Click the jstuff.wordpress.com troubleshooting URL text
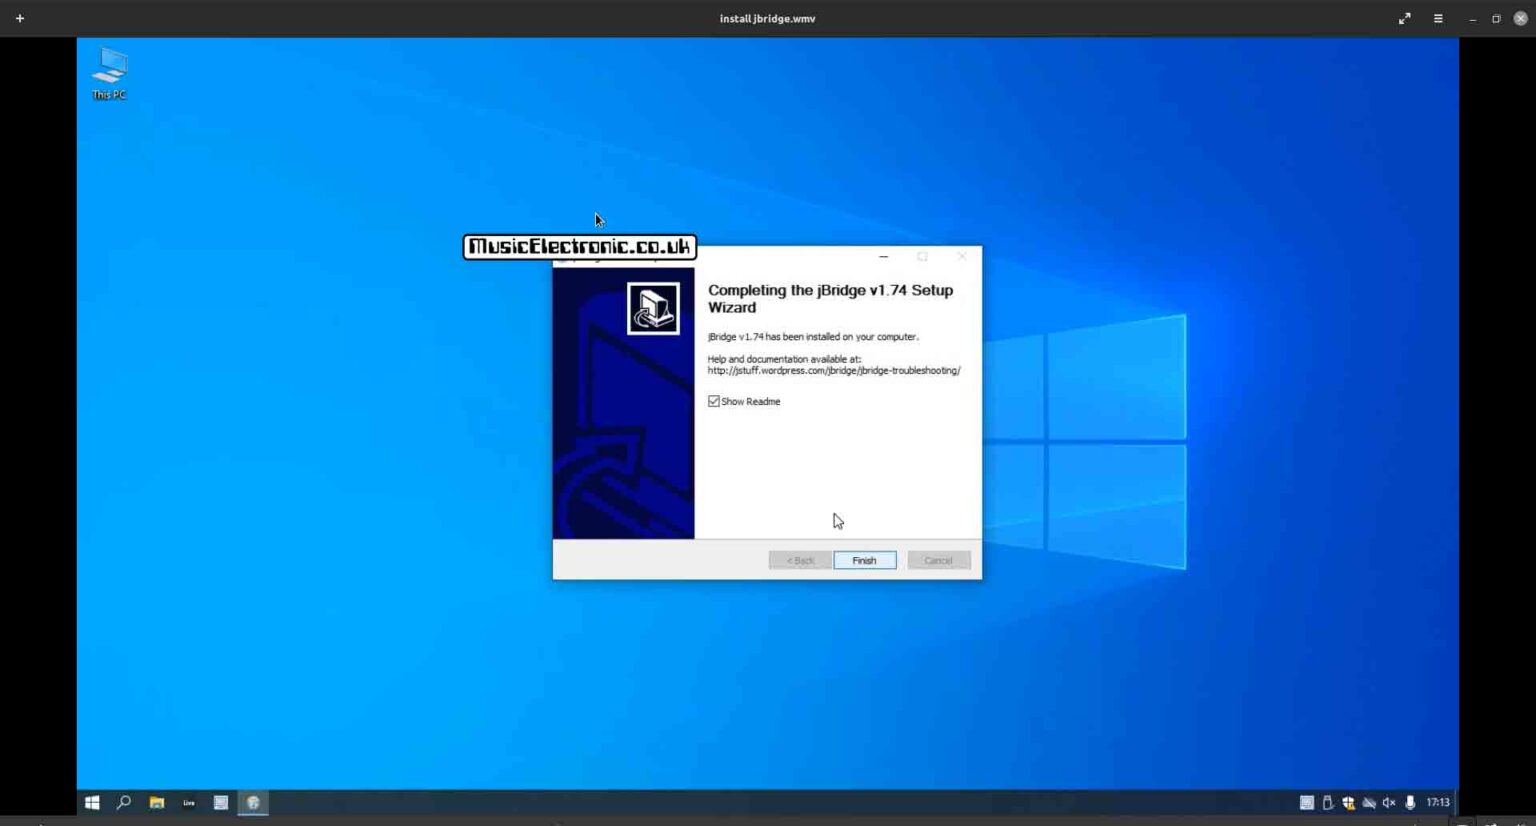This screenshot has width=1536, height=826. pyautogui.click(x=834, y=370)
